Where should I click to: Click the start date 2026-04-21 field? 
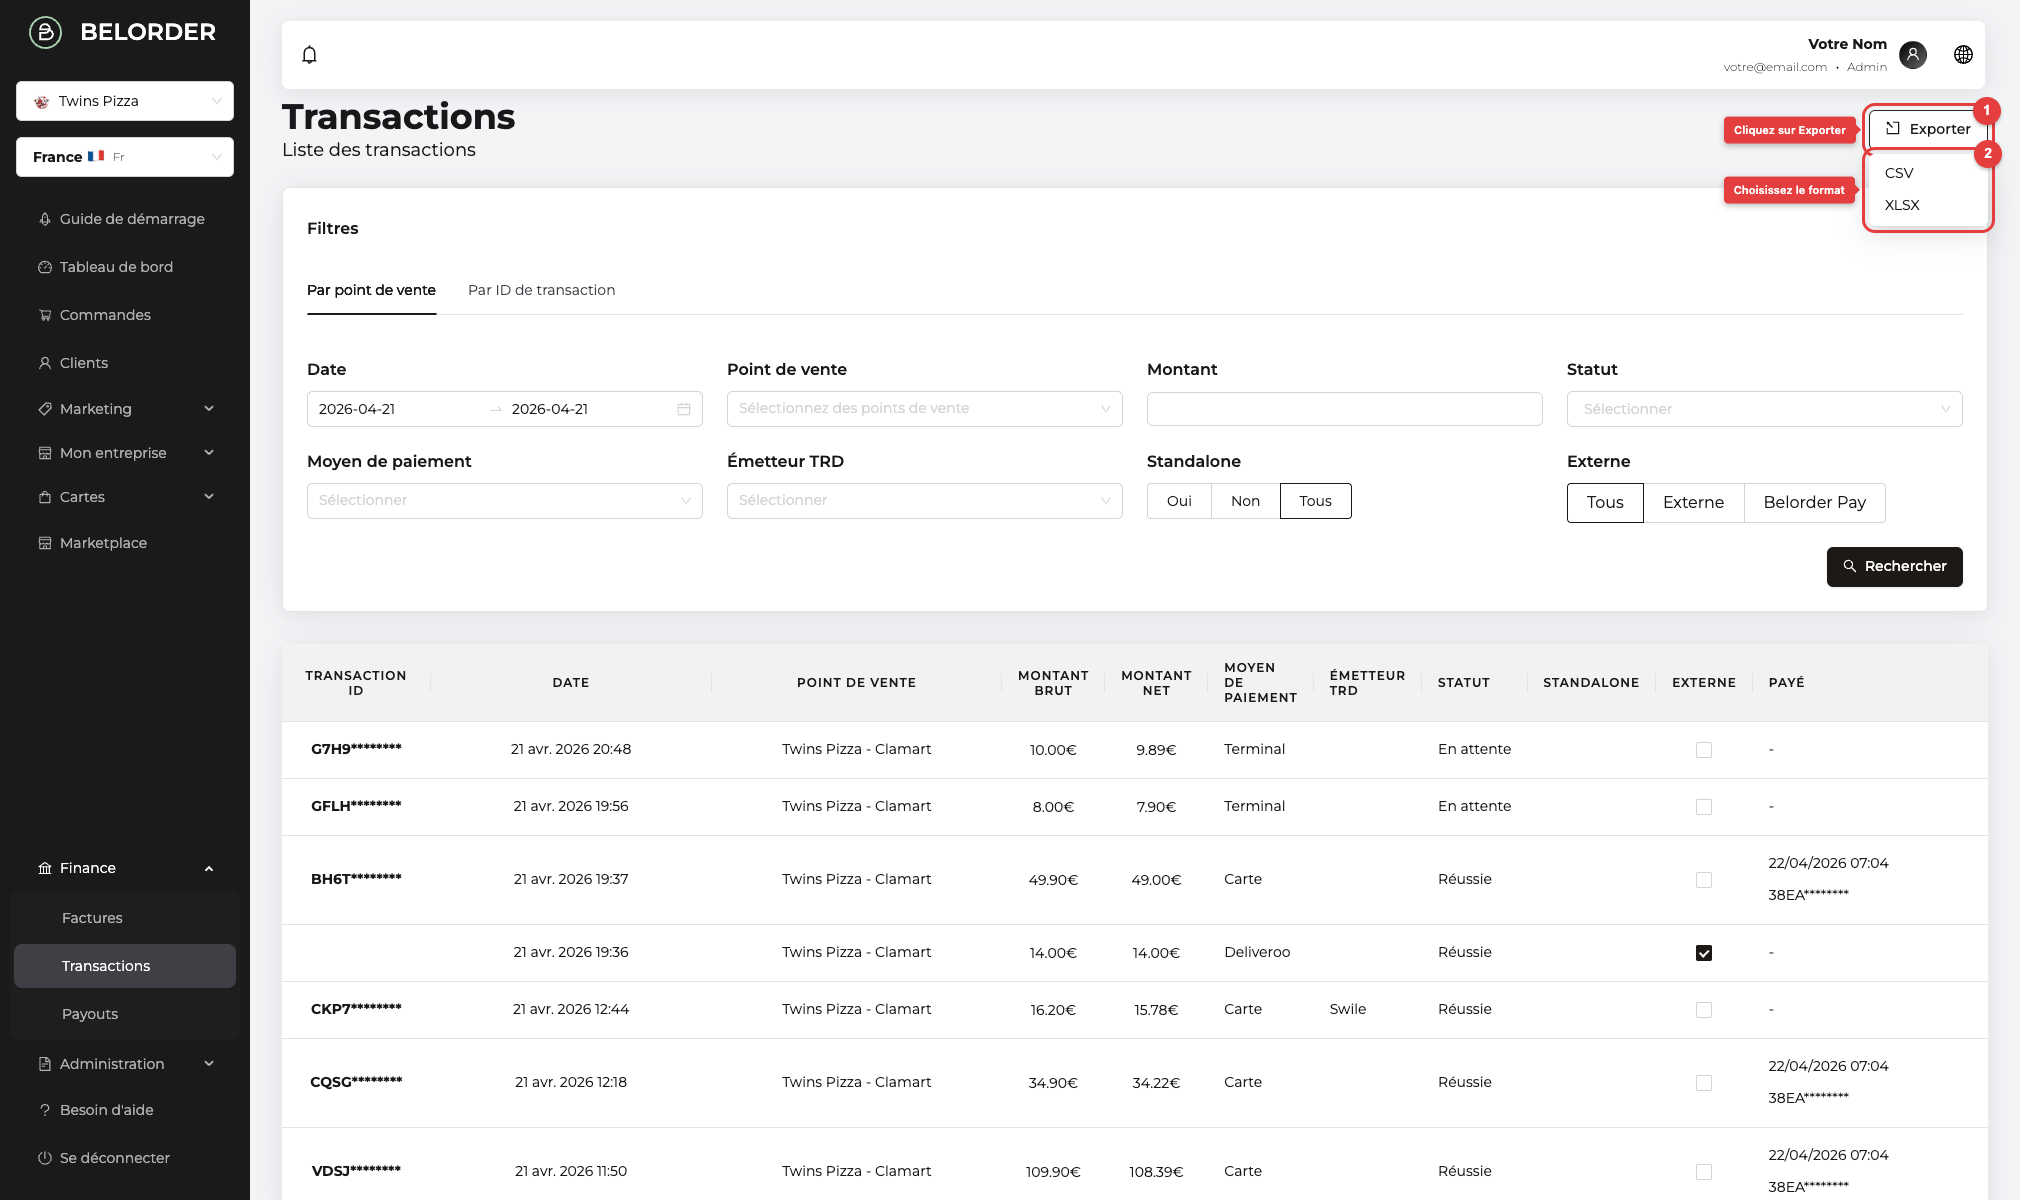[x=357, y=409]
